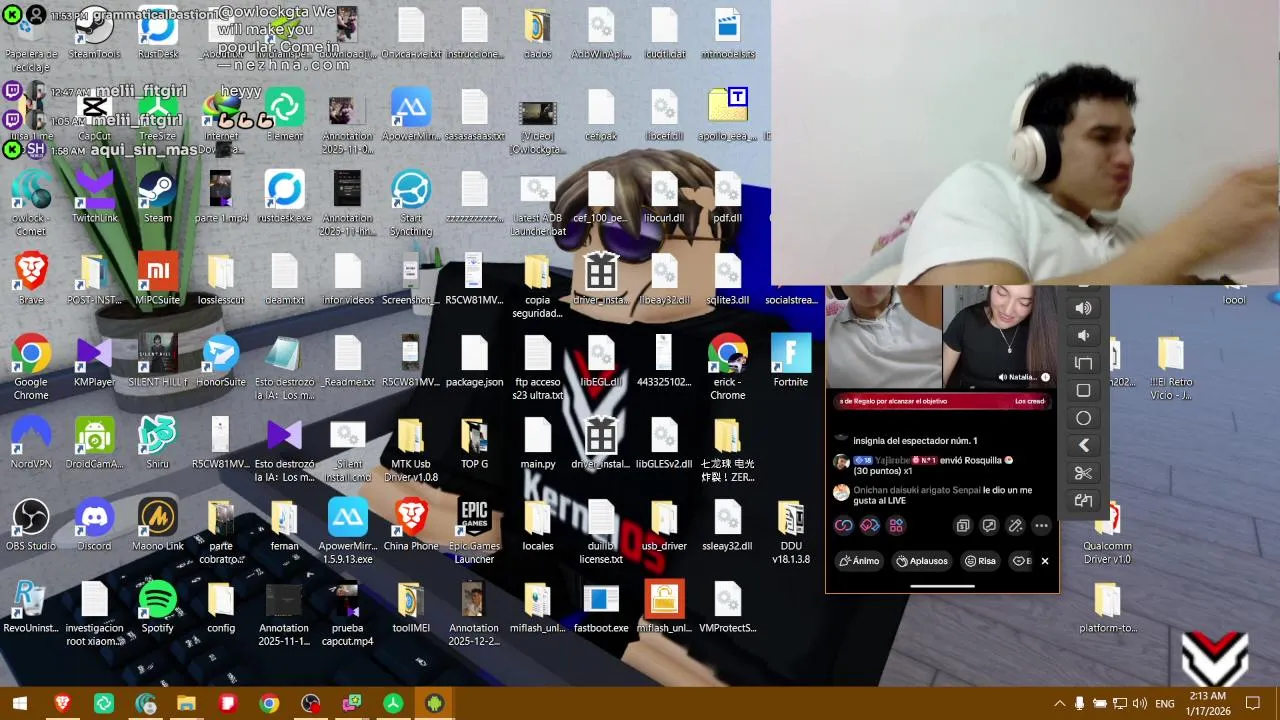Open the clock showing 2:13 AM

click(1208, 704)
